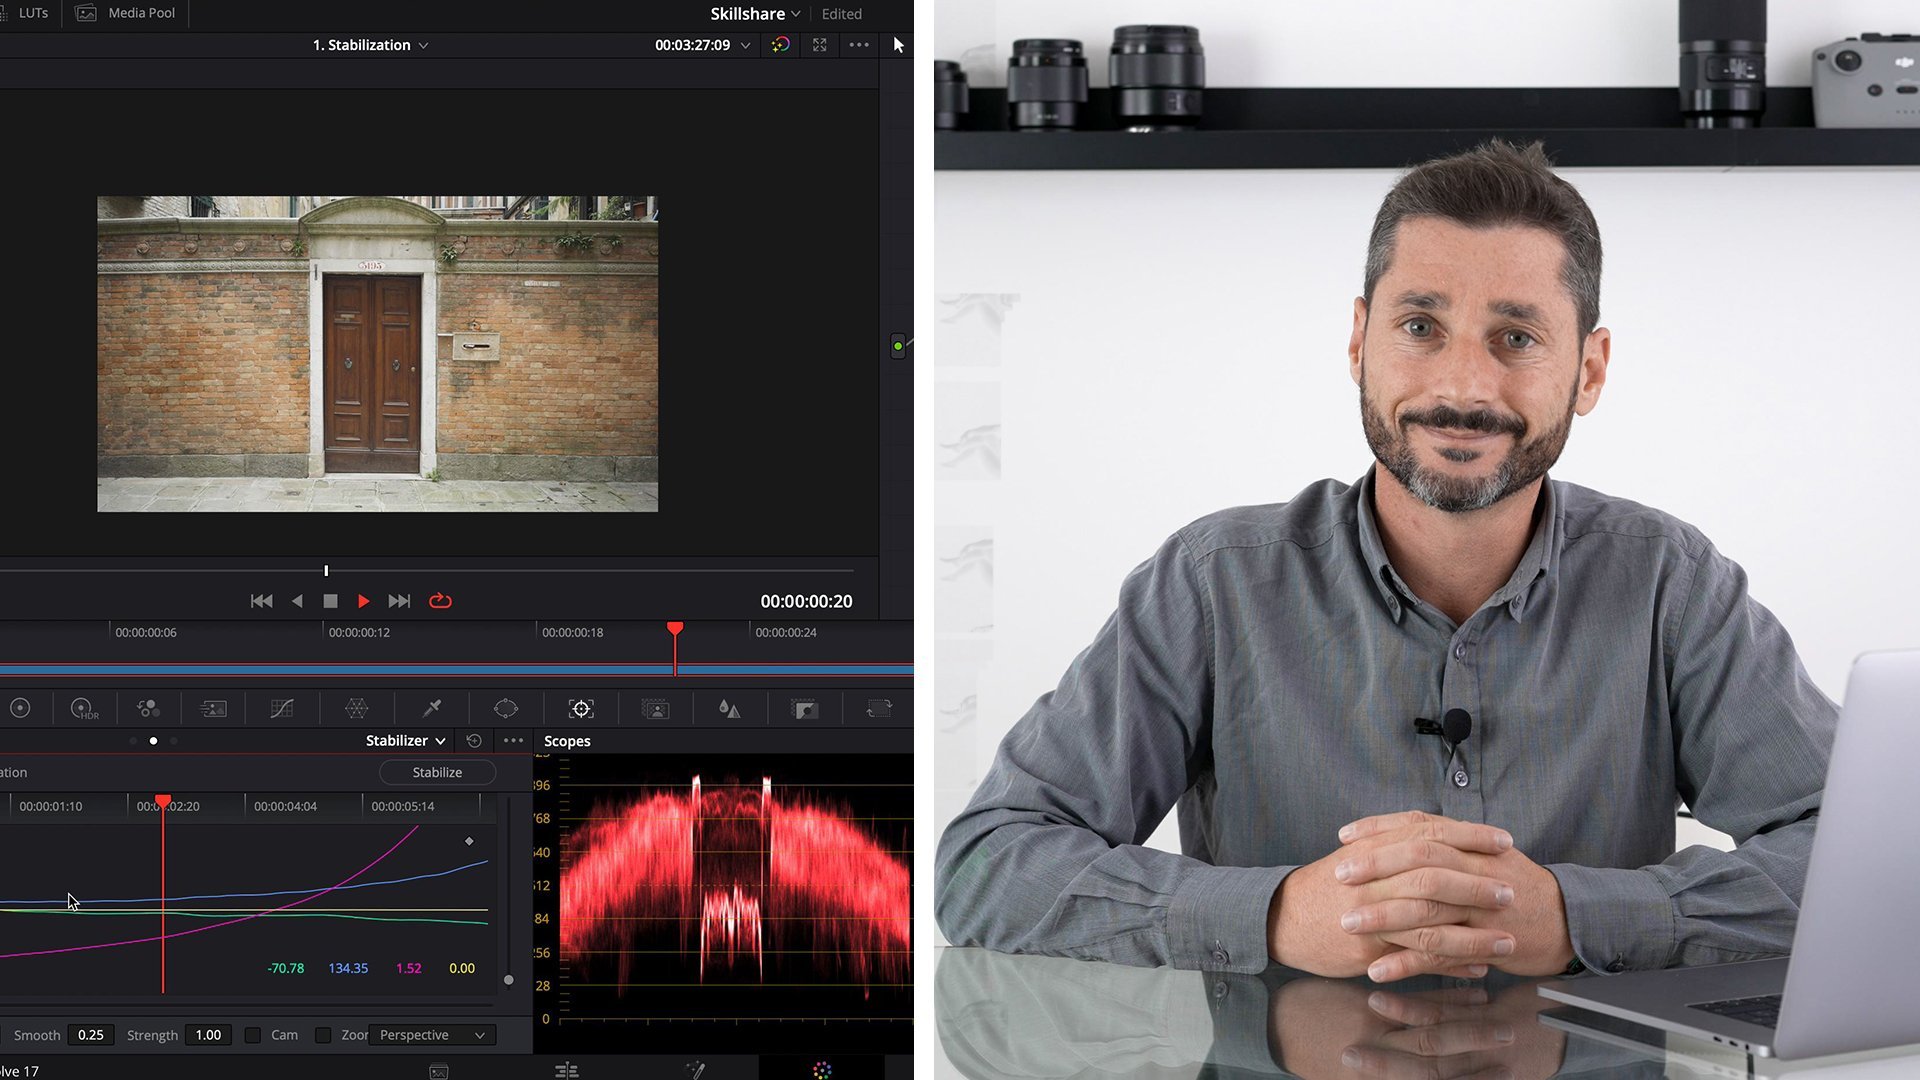Open the RGB Mixer palette
Image resolution: width=1920 pixels, height=1080 pixels.
point(148,709)
